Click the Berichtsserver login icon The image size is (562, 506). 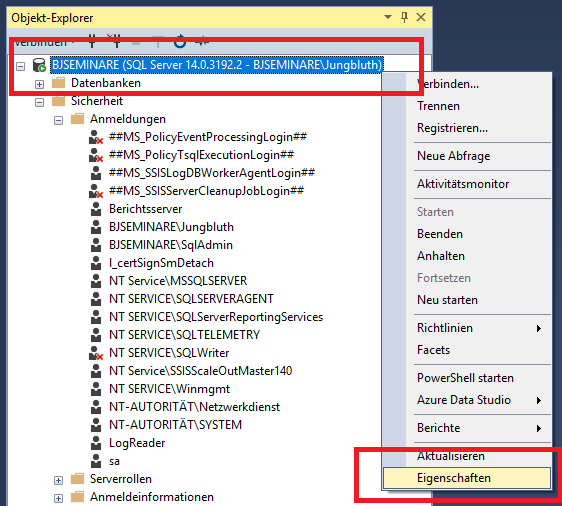pos(96,209)
